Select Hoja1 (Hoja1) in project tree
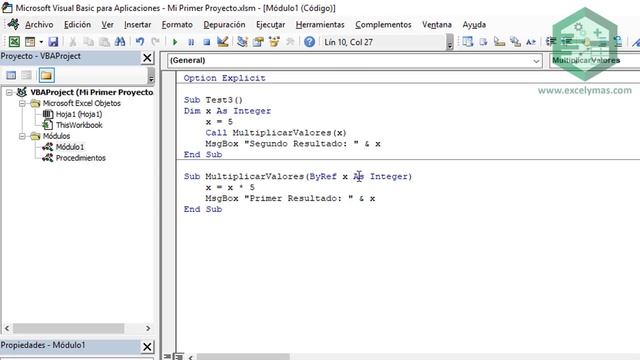Viewport: 640px width, 360px height. (x=79, y=114)
